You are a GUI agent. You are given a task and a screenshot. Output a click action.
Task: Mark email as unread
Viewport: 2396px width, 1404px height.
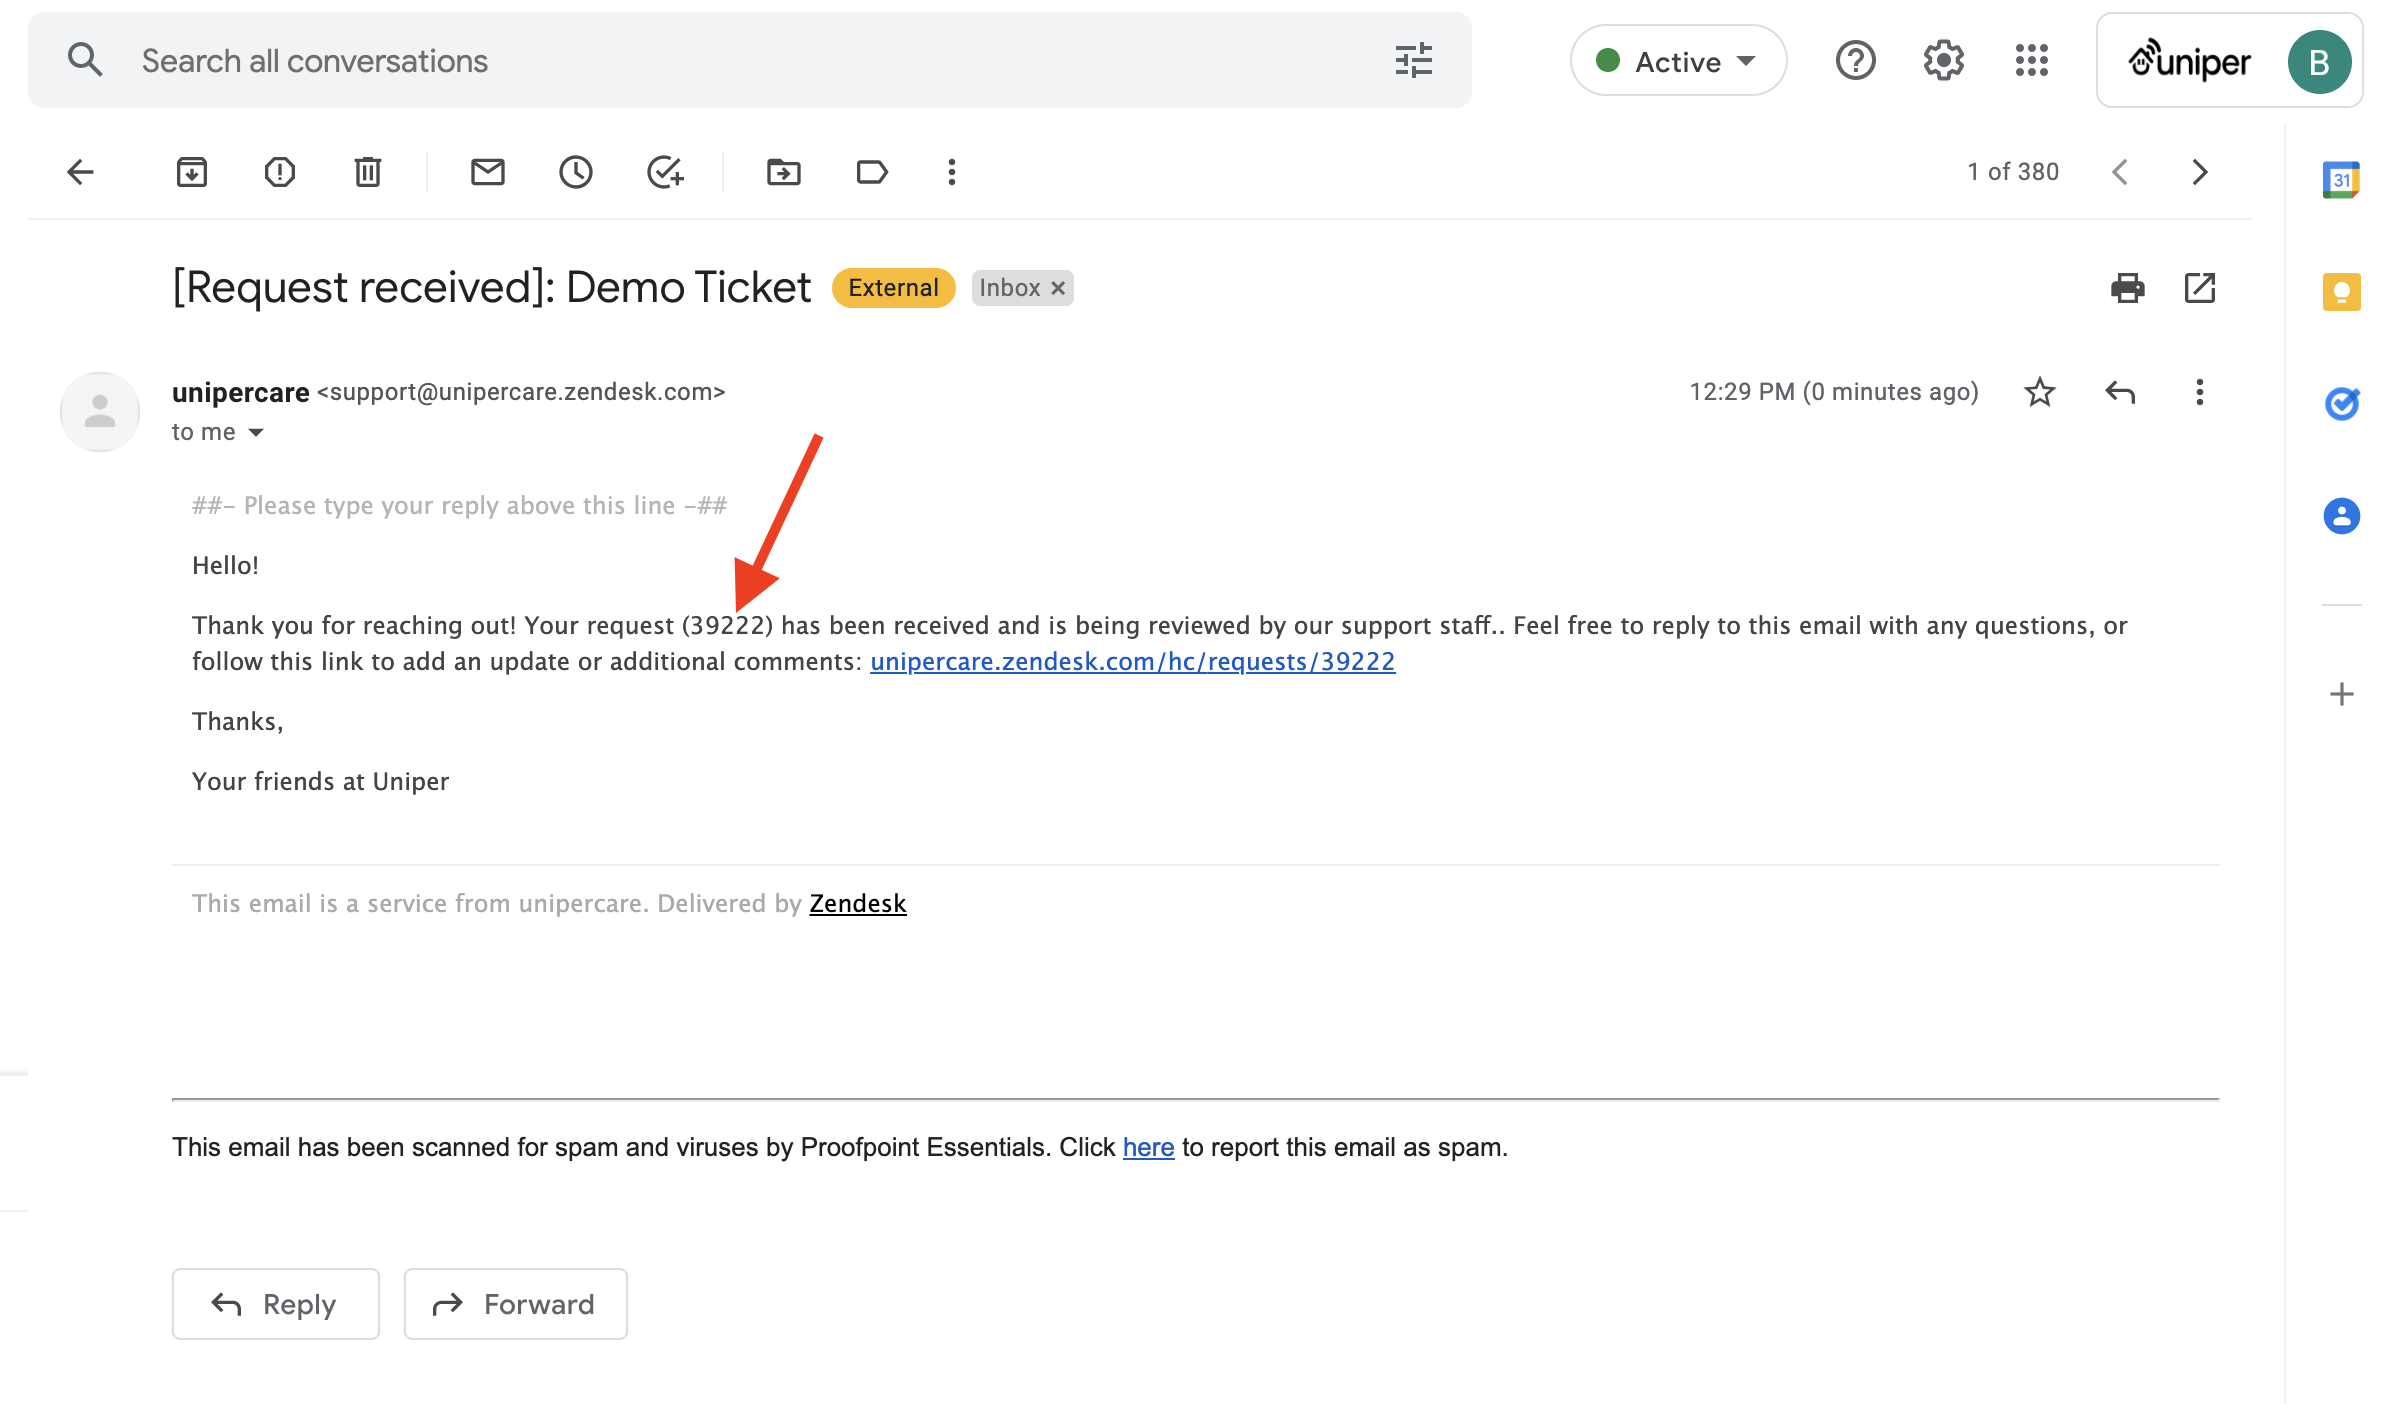(487, 172)
